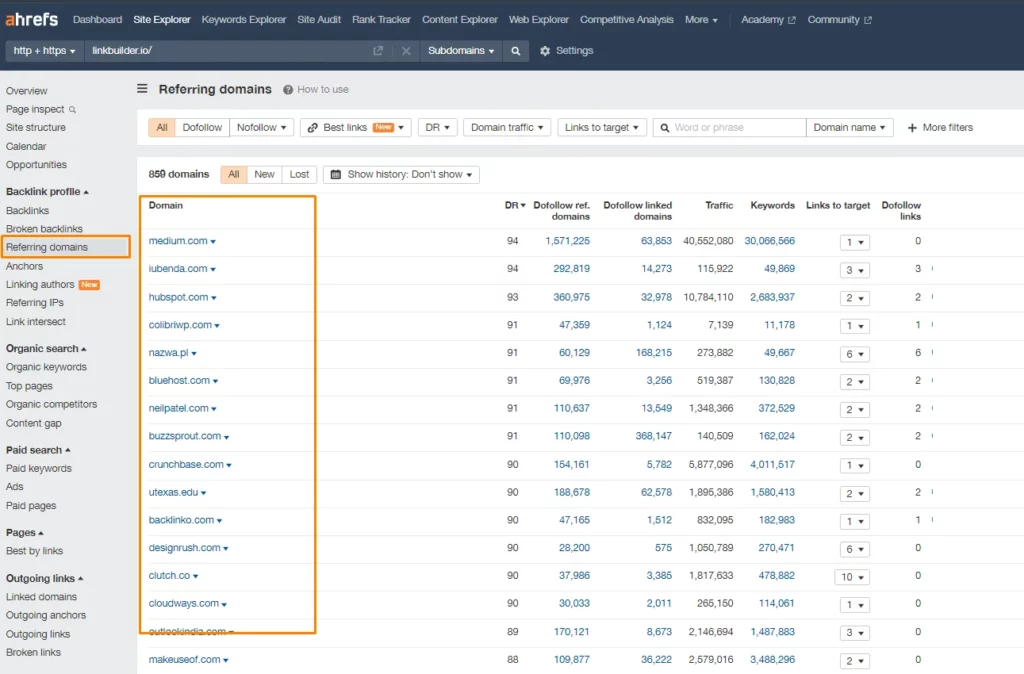Select the Lost domains tab
The width and height of the screenshot is (1024, 674).
click(x=300, y=174)
